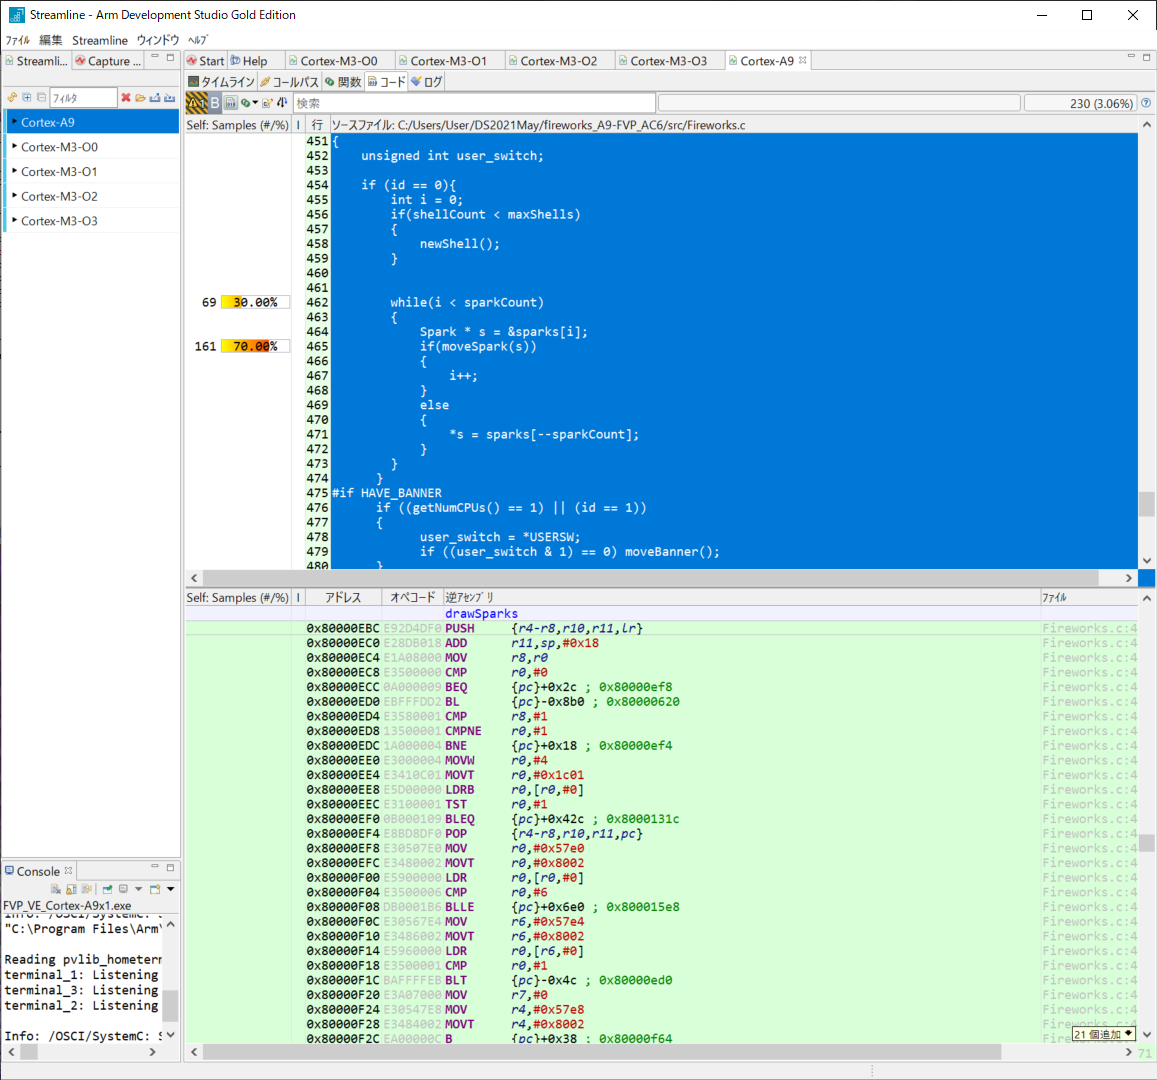Image resolution: width=1157 pixels, height=1080 pixels.
Task: Click the import capture icon
Action: pos(170,97)
